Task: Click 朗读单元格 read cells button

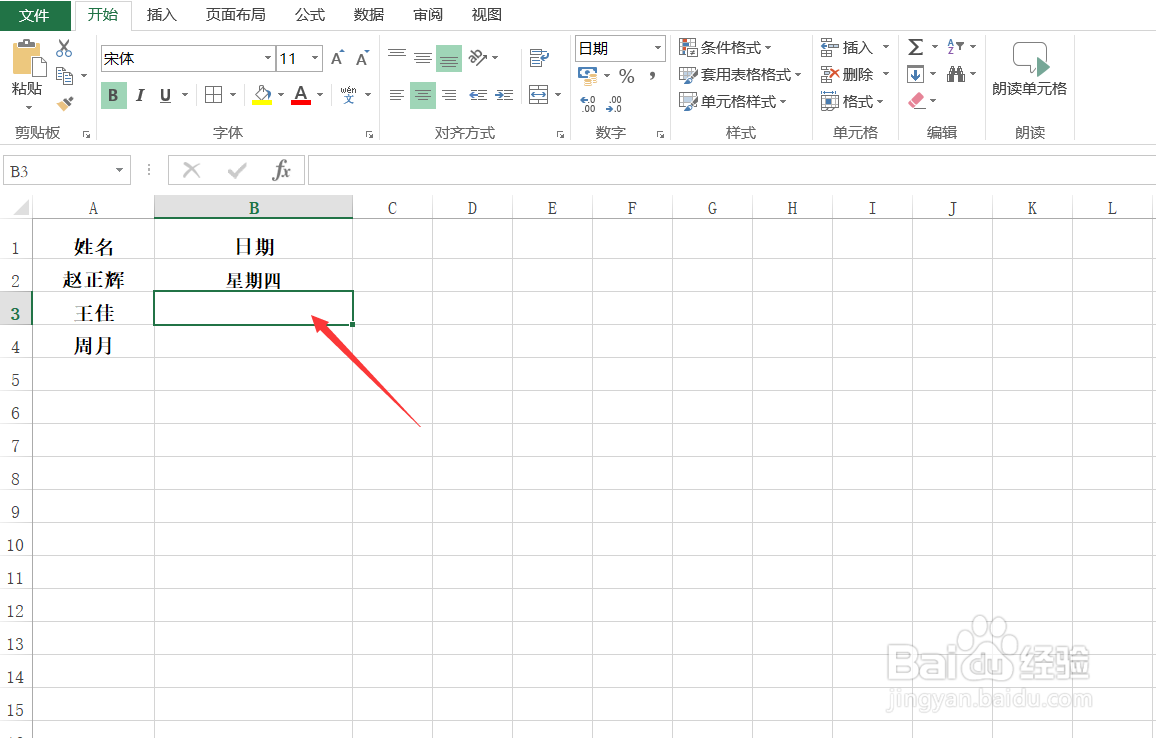Action: [x=1029, y=68]
